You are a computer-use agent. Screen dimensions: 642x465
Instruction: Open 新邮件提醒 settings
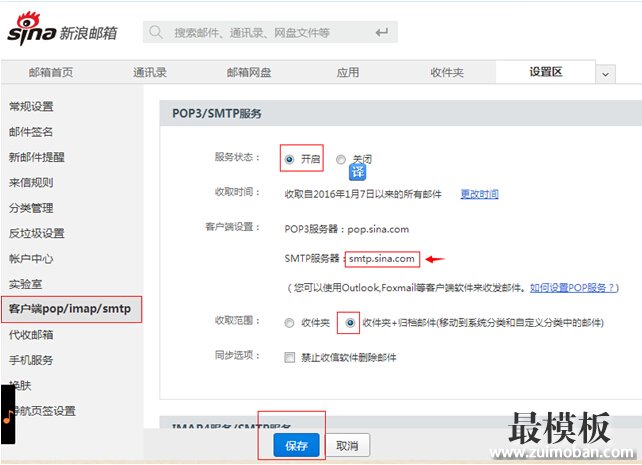[37, 157]
